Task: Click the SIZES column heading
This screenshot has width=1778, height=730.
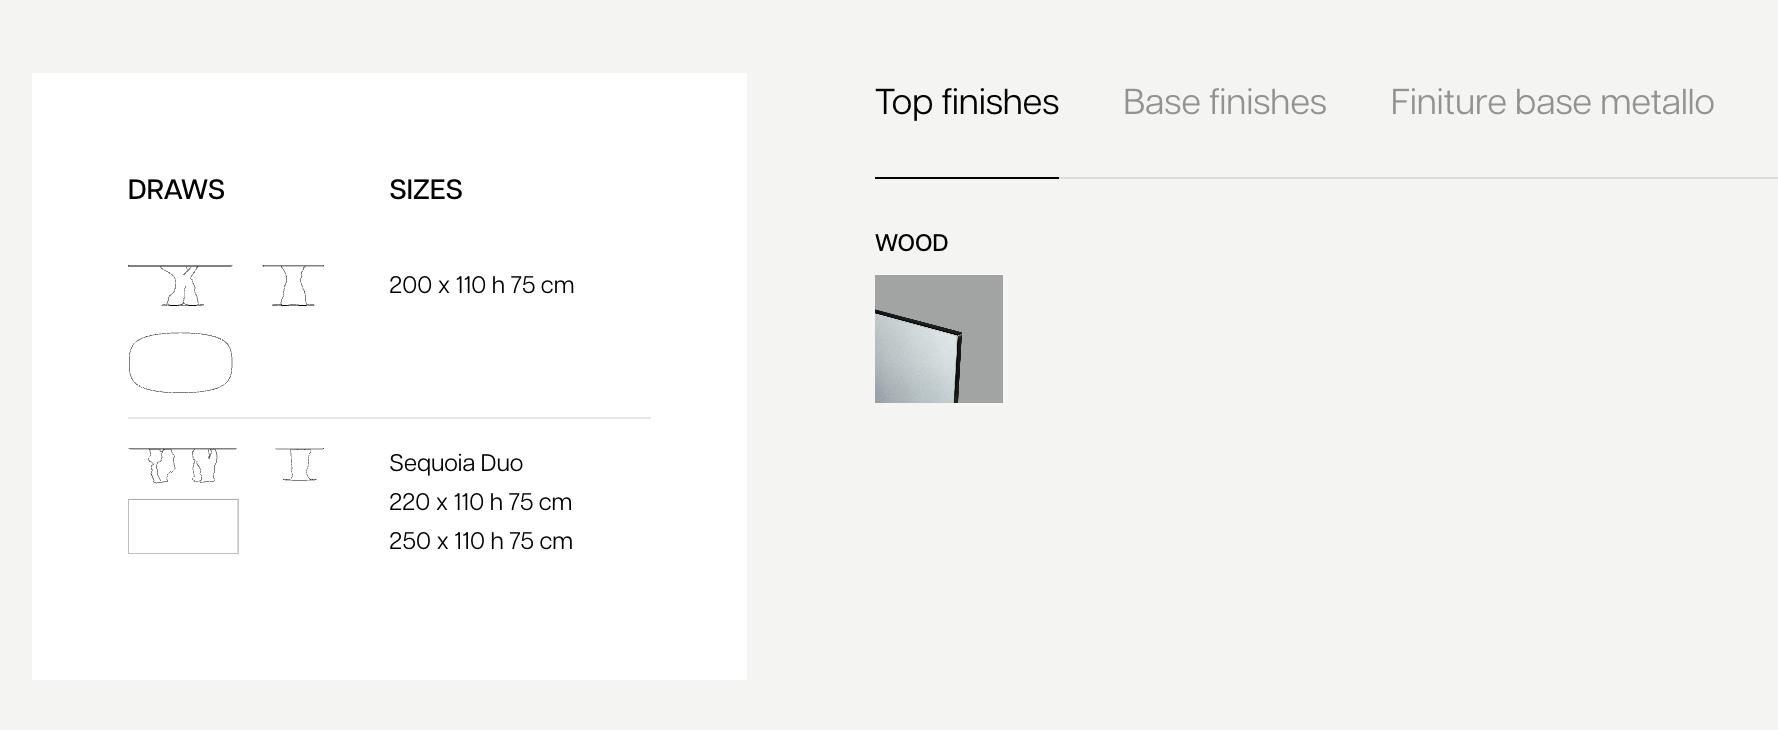Action: 425,189
